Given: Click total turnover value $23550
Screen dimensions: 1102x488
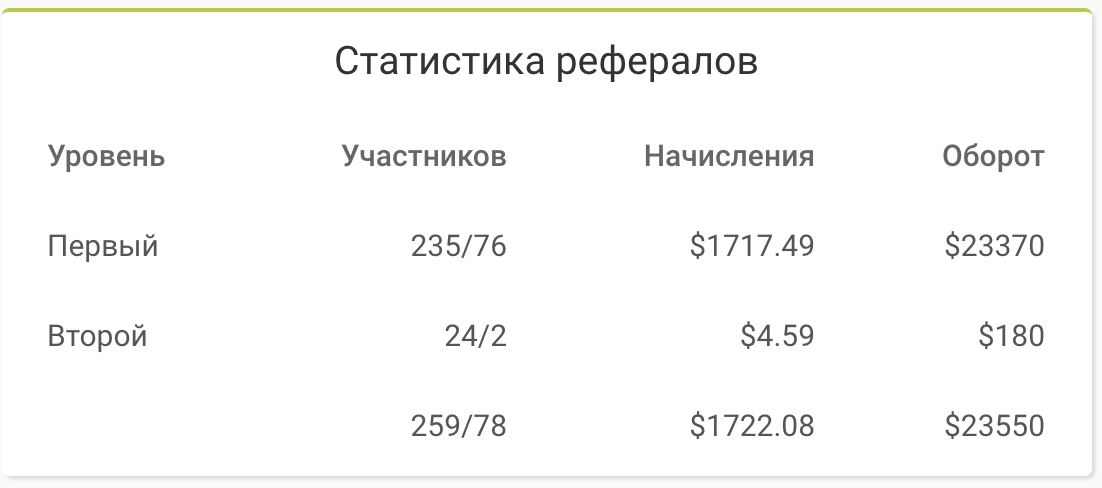Looking at the screenshot, I should tap(994, 426).
